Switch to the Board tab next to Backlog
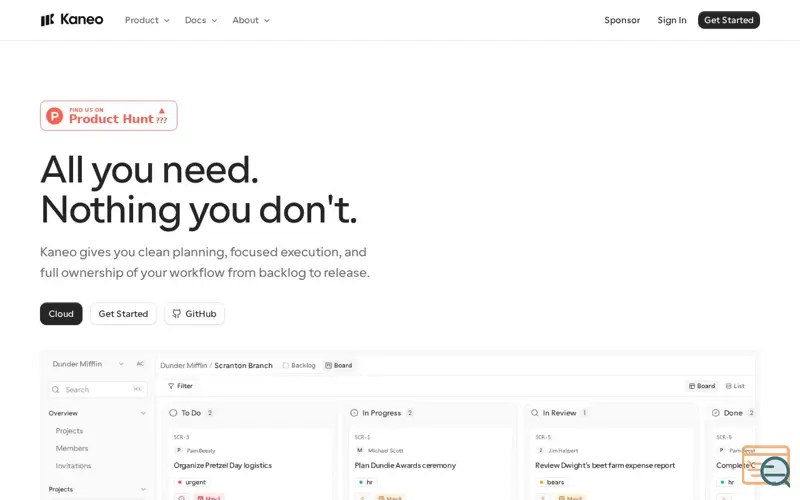 point(339,365)
